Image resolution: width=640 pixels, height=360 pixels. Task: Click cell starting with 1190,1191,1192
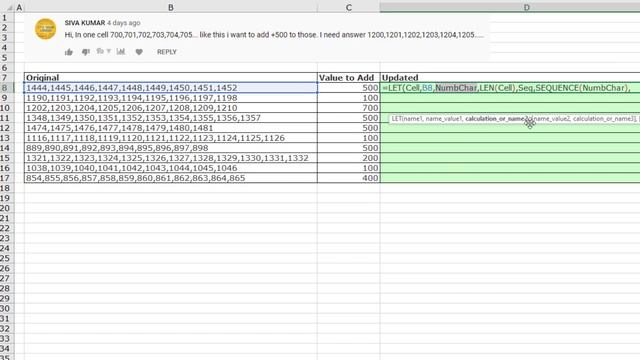[x=171, y=98]
